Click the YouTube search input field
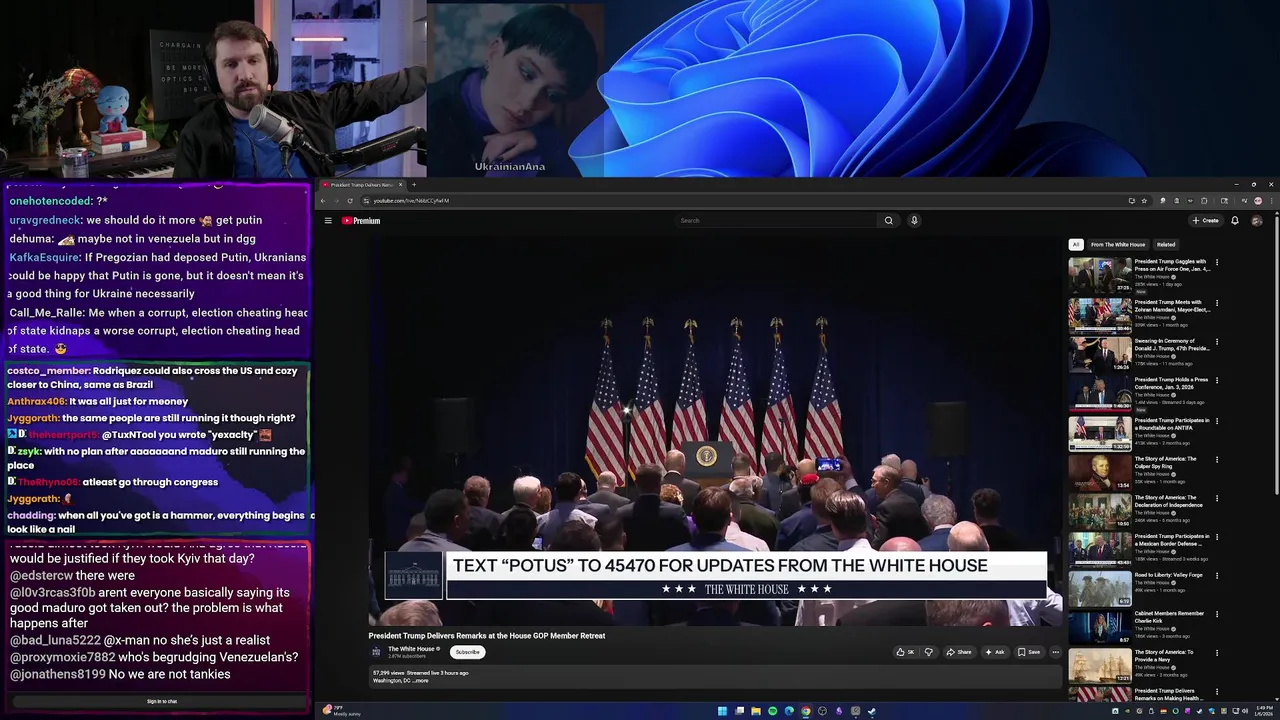1280x720 pixels. 778,221
